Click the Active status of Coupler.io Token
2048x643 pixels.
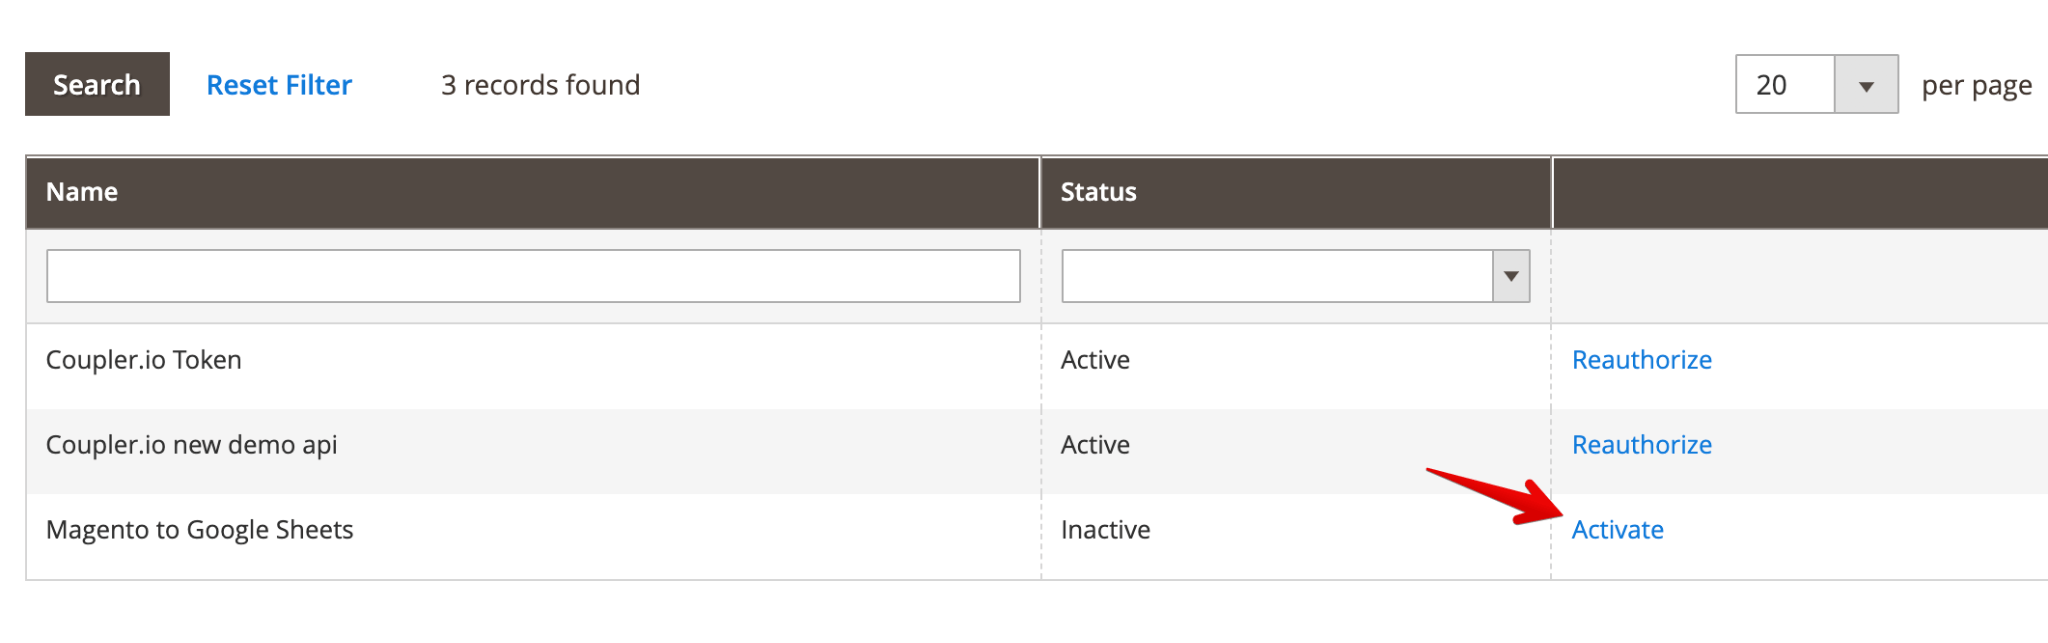pos(1096,359)
